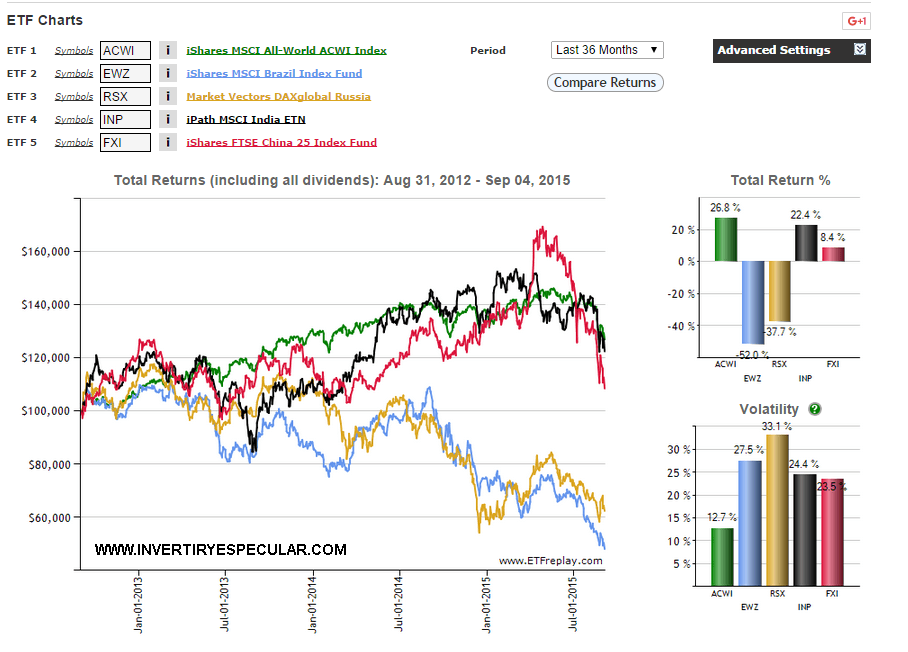Click the Symbols link for ETF 1
Screen dimensions: 908x652
click(74, 50)
